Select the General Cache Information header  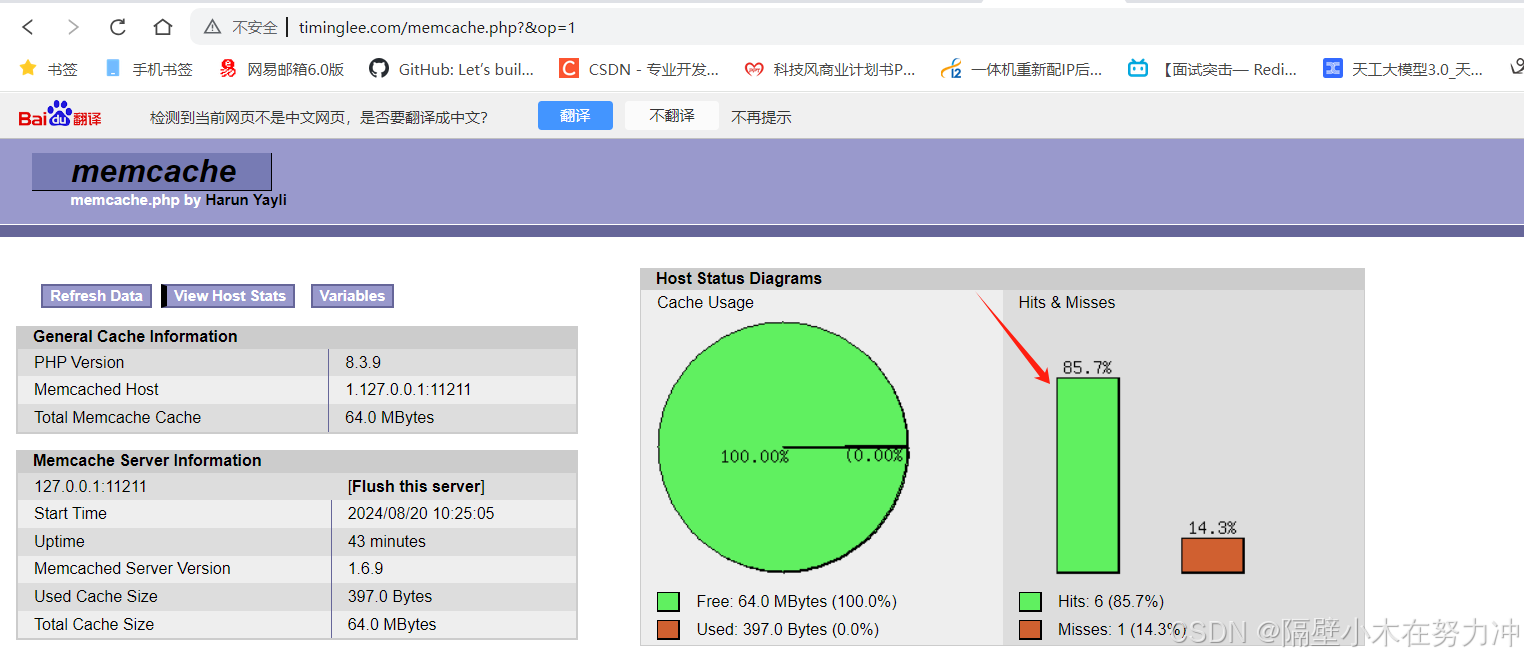[x=135, y=337]
